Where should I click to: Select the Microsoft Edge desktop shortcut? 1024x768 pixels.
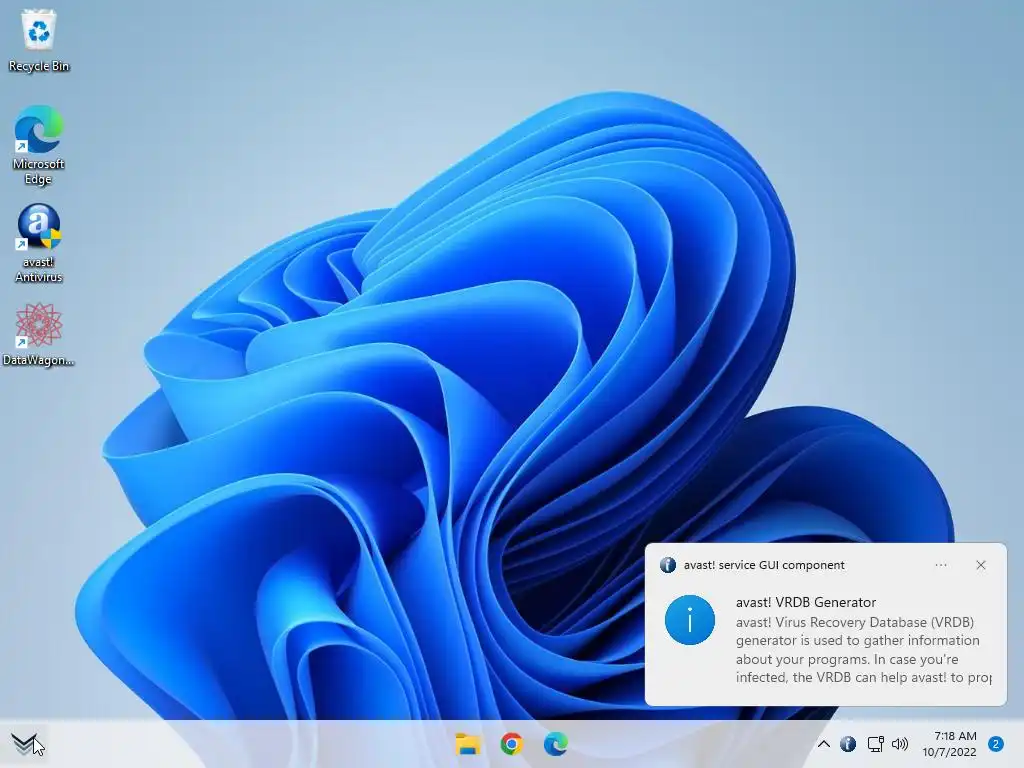39,145
